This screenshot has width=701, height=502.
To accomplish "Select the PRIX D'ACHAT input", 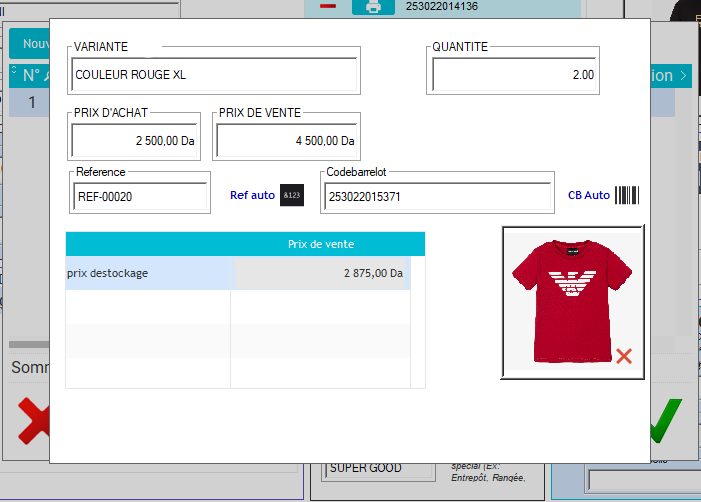I will 135,141.
